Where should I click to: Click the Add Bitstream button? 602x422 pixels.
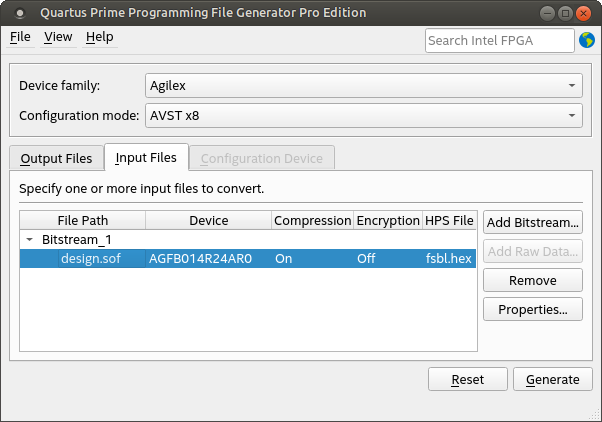532,221
